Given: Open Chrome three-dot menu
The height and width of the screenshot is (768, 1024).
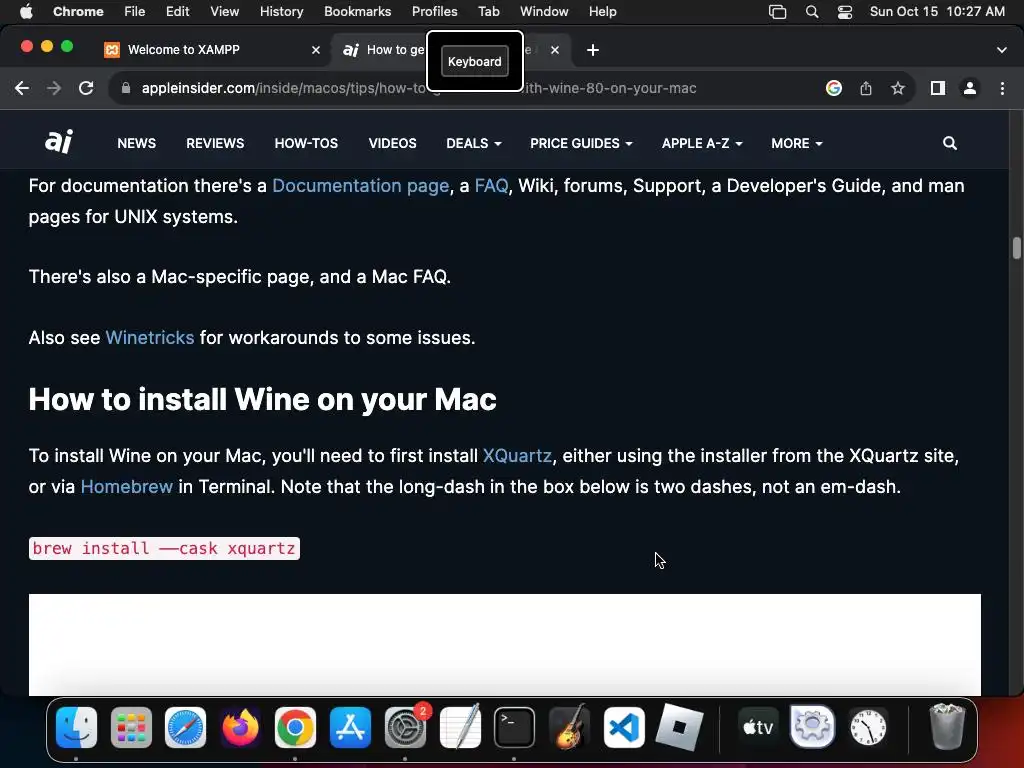Looking at the screenshot, I should pyautogui.click(x=1002, y=88).
